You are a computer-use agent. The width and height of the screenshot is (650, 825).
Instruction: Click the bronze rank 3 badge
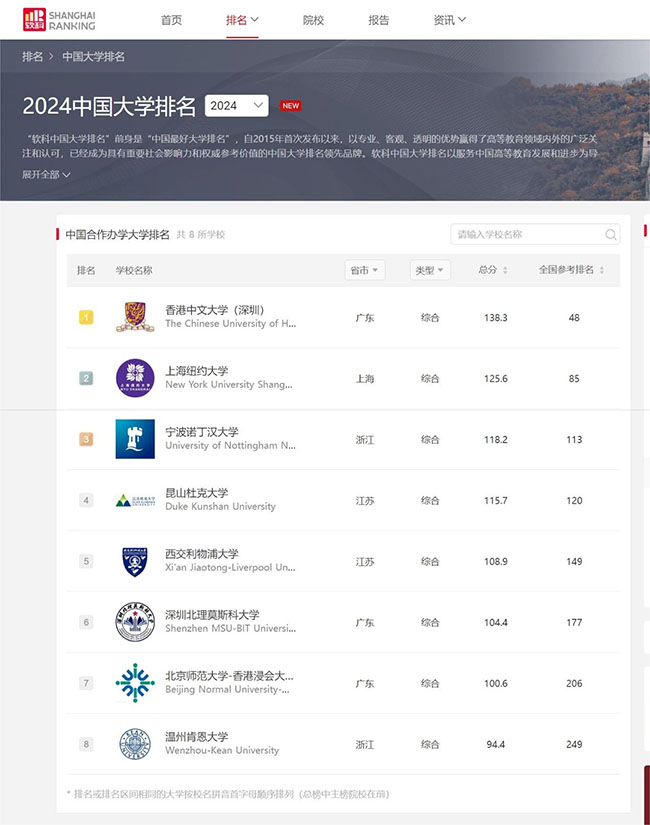click(86, 439)
